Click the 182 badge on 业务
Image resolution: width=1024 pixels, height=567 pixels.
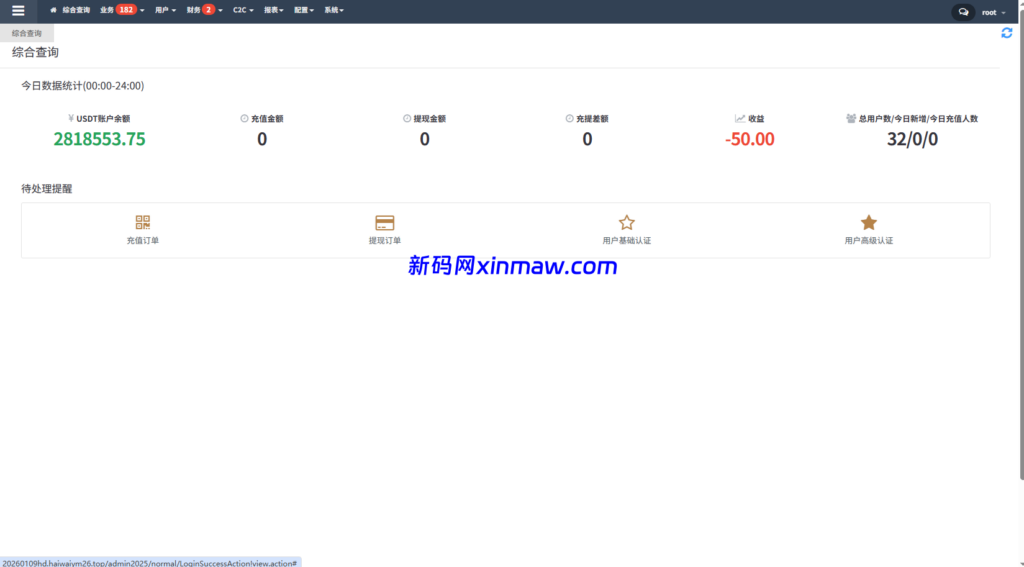tap(126, 10)
